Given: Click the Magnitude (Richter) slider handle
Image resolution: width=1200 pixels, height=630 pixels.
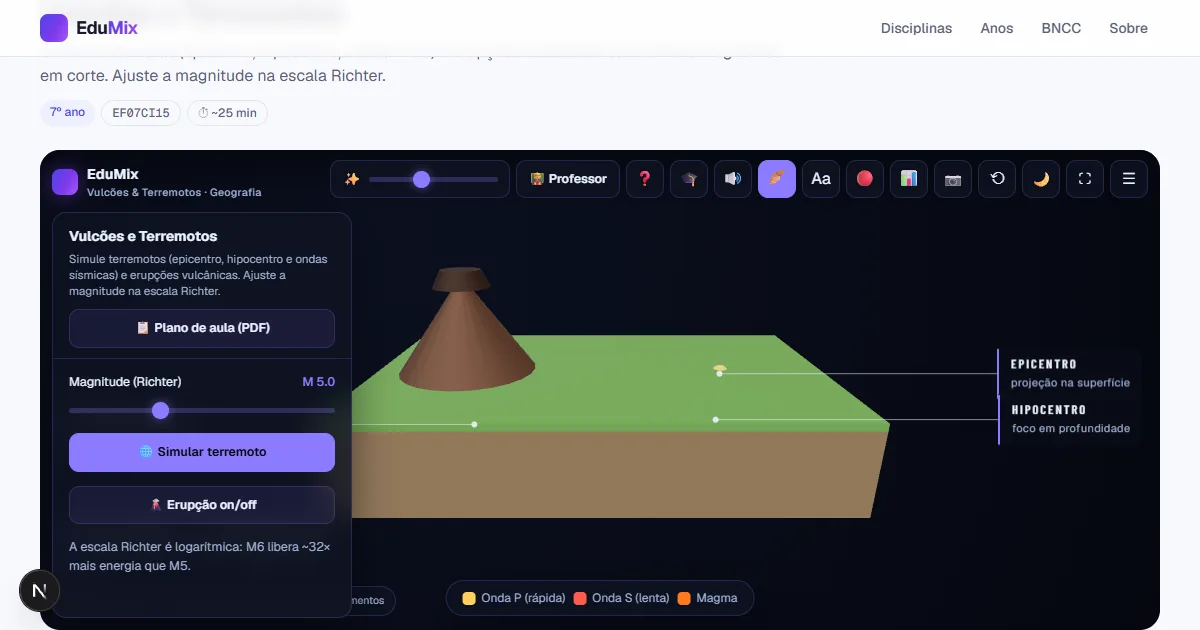Looking at the screenshot, I should pos(160,410).
